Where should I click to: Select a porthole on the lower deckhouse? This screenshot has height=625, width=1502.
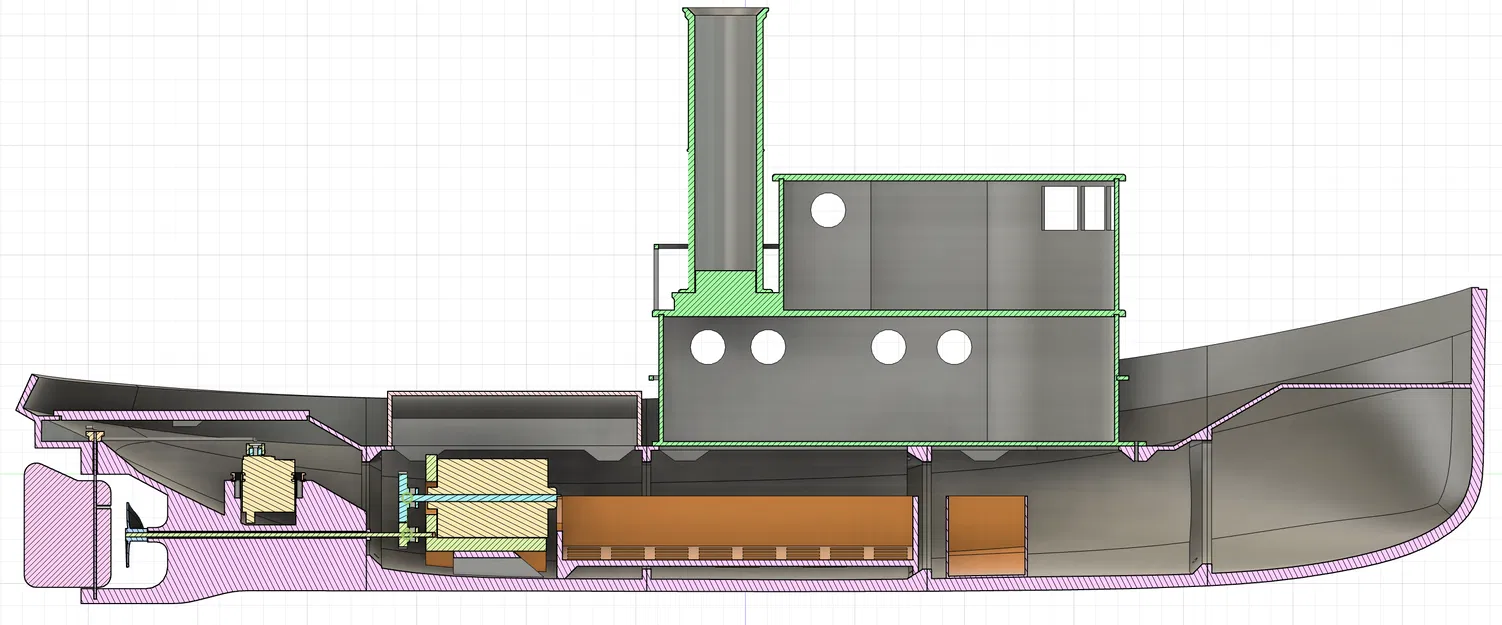coord(710,350)
